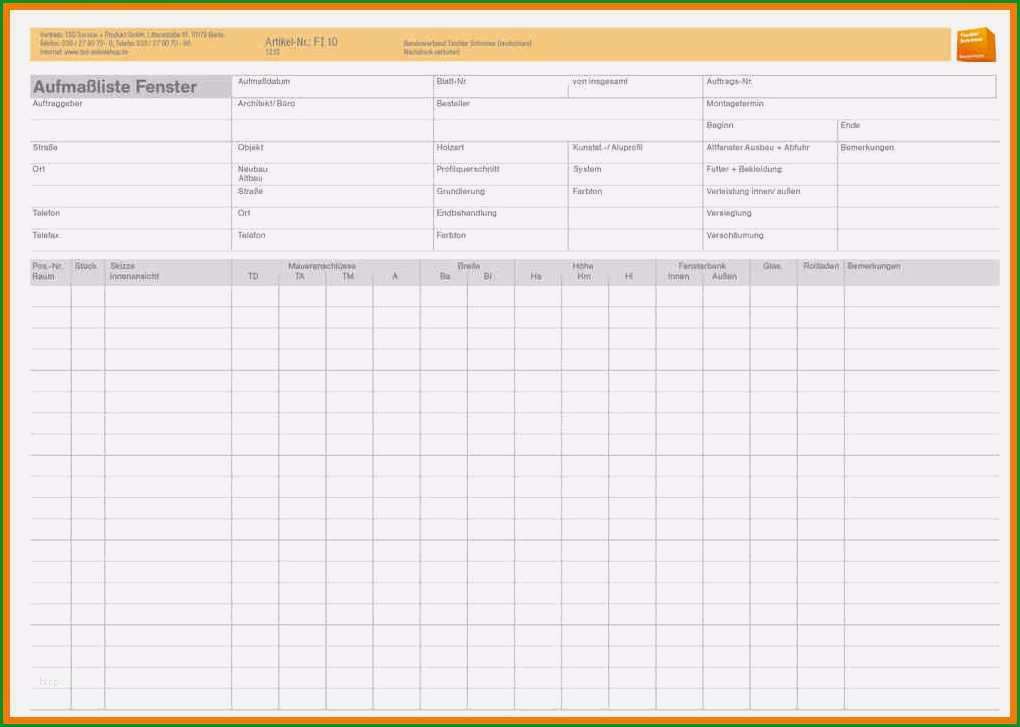Screen dimensions: 1020x727
Task: Click the 'Versieglung' label
Action: pyautogui.click(x=729, y=213)
